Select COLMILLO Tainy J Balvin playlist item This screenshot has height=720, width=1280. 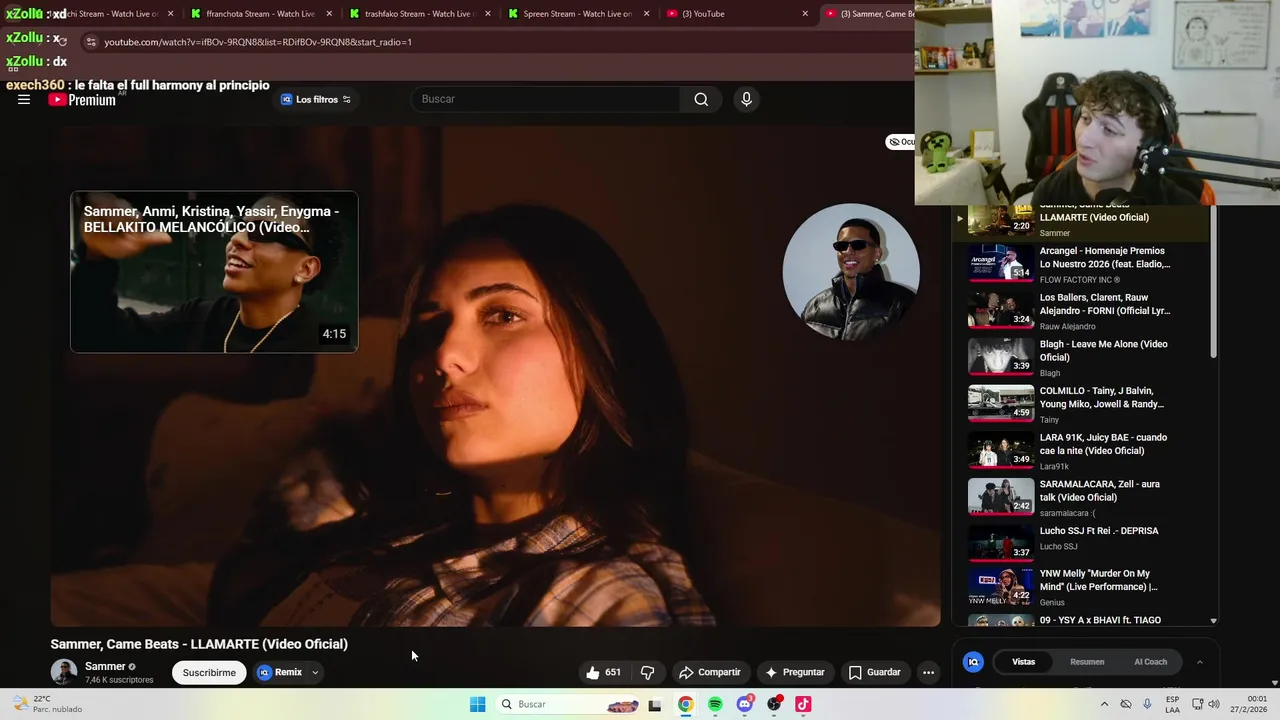coord(1088,404)
